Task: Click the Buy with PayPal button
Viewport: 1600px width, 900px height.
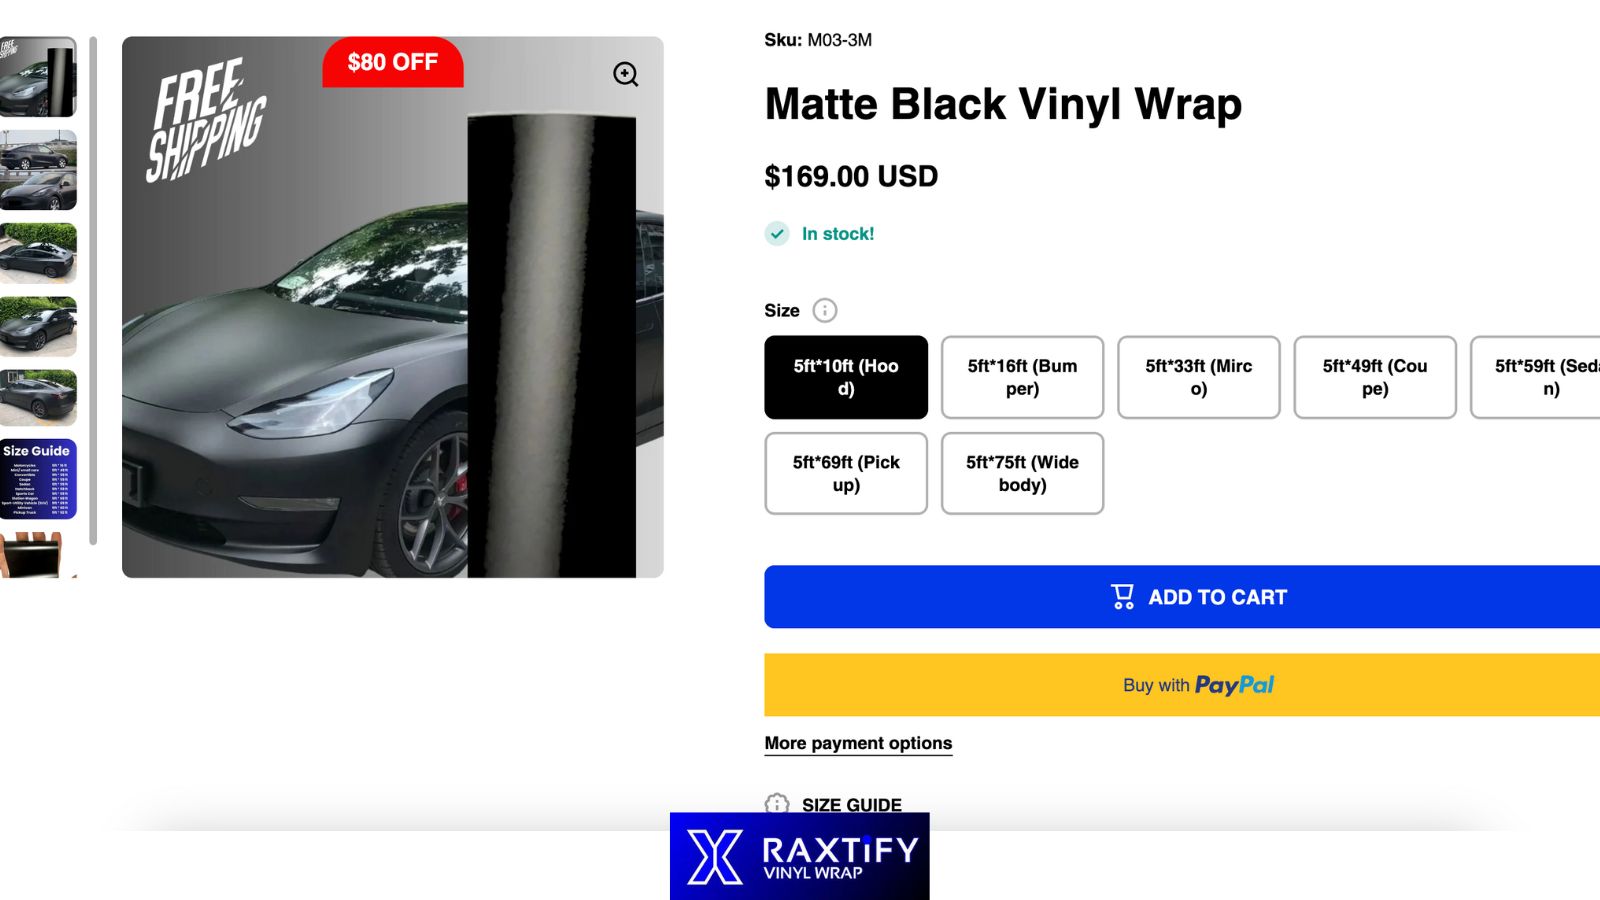Action: pos(1198,684)
